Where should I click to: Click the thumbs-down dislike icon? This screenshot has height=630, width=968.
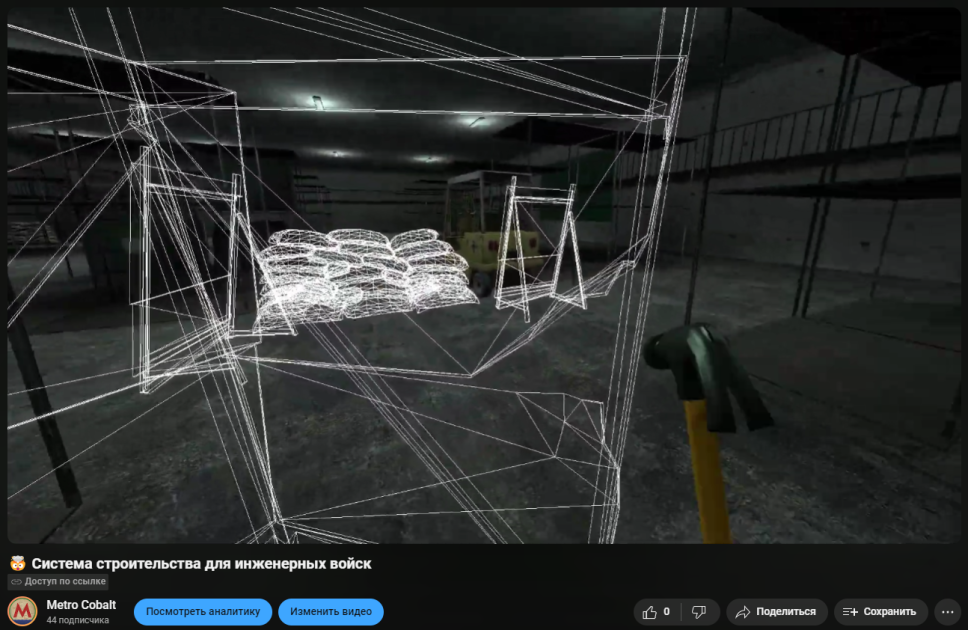[x=699, y=612]
